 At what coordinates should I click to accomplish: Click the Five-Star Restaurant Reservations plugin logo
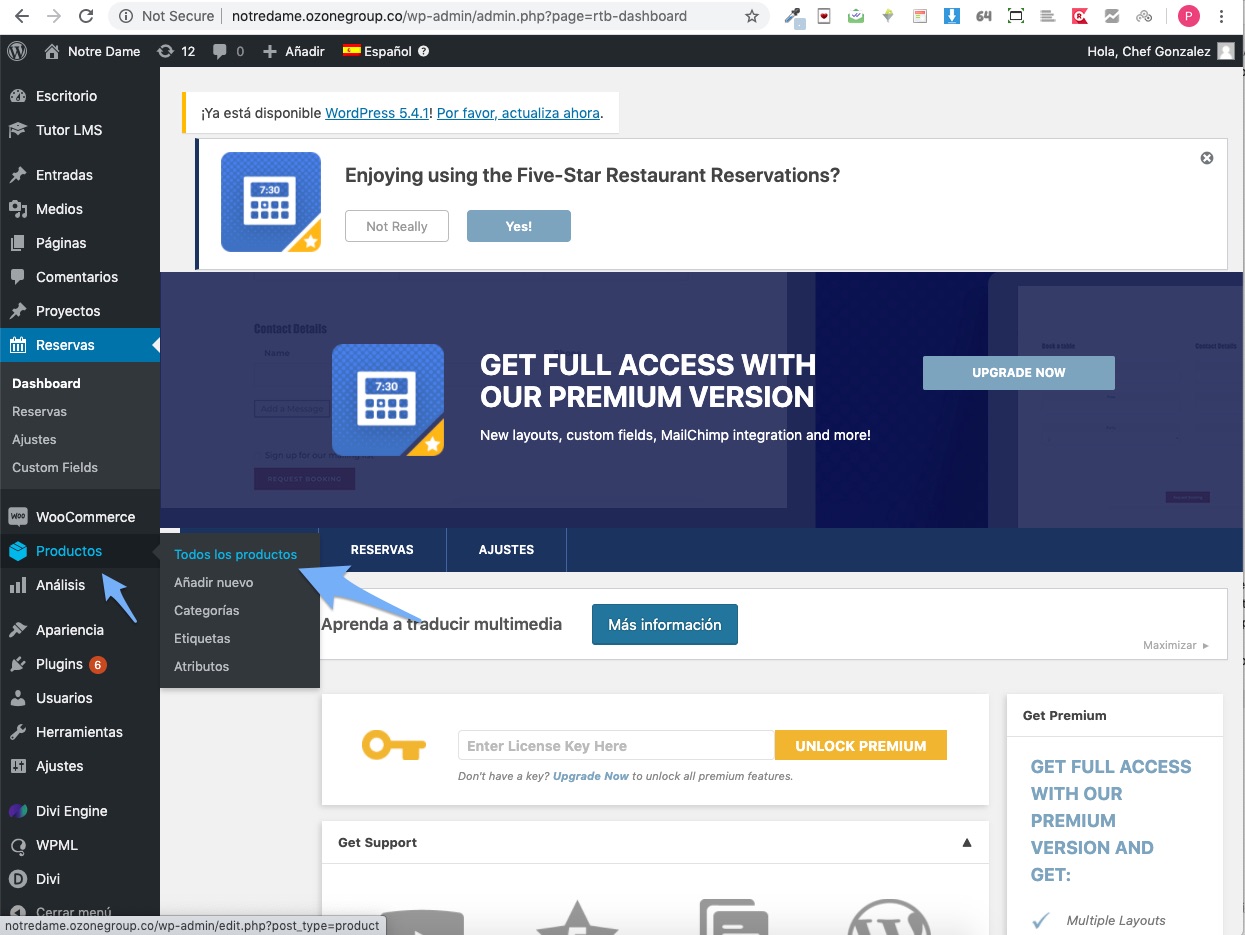point(271,202)
